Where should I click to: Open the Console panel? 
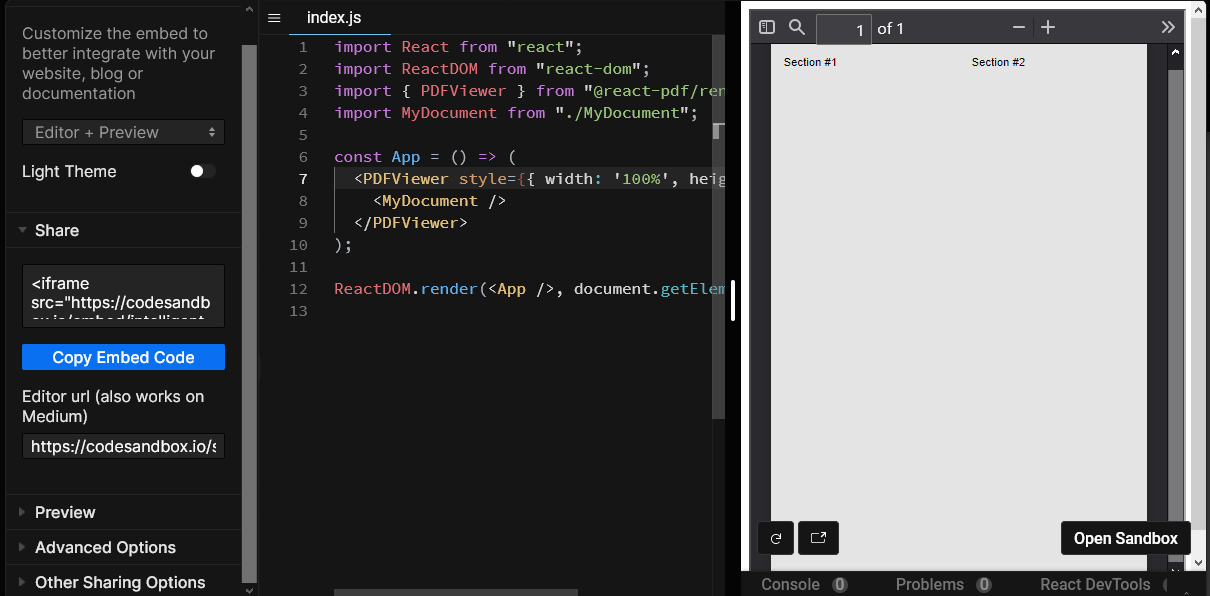[789, 584]
